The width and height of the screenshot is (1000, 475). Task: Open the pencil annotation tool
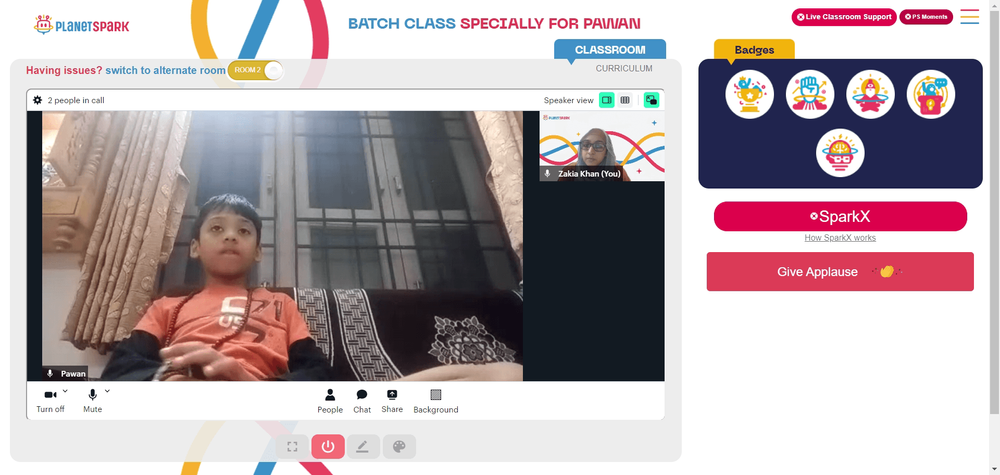(x=364, y=447)
